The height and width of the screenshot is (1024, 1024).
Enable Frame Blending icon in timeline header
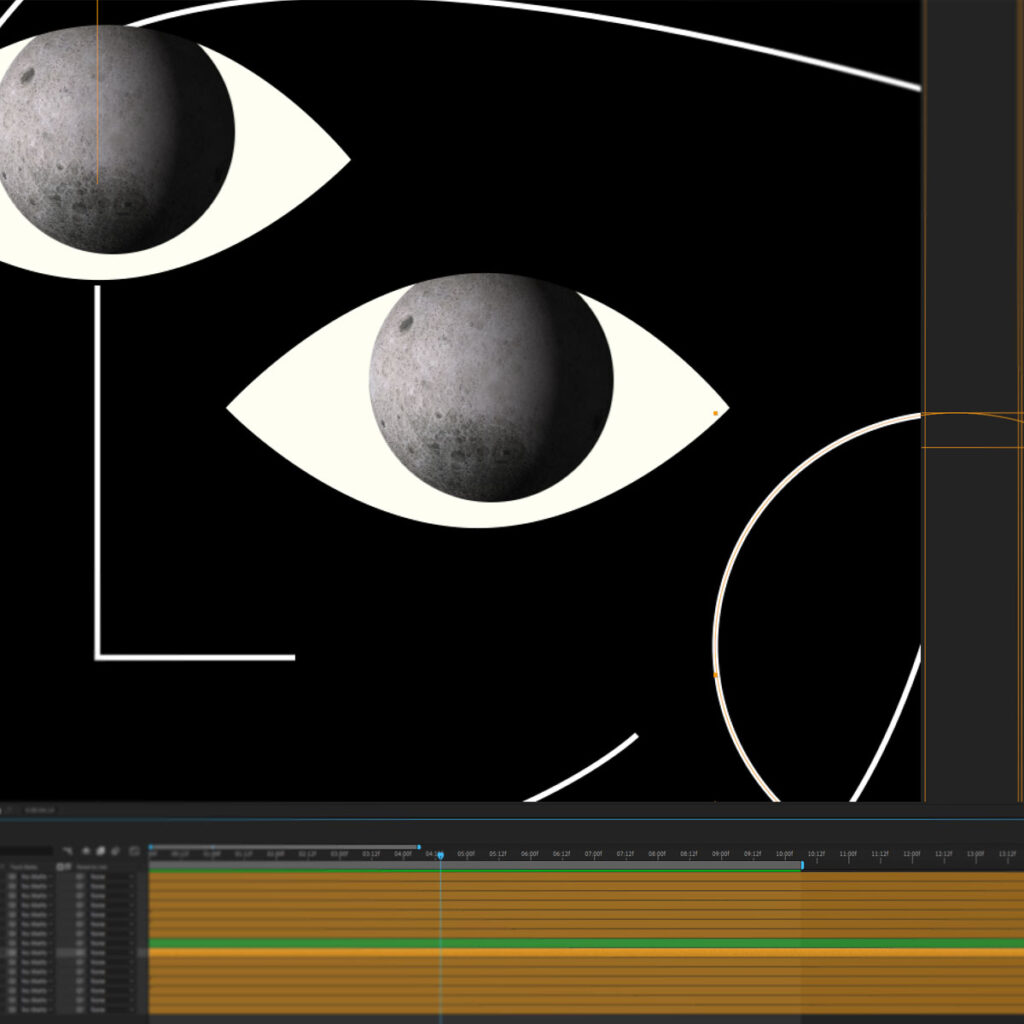coord(101,851)
